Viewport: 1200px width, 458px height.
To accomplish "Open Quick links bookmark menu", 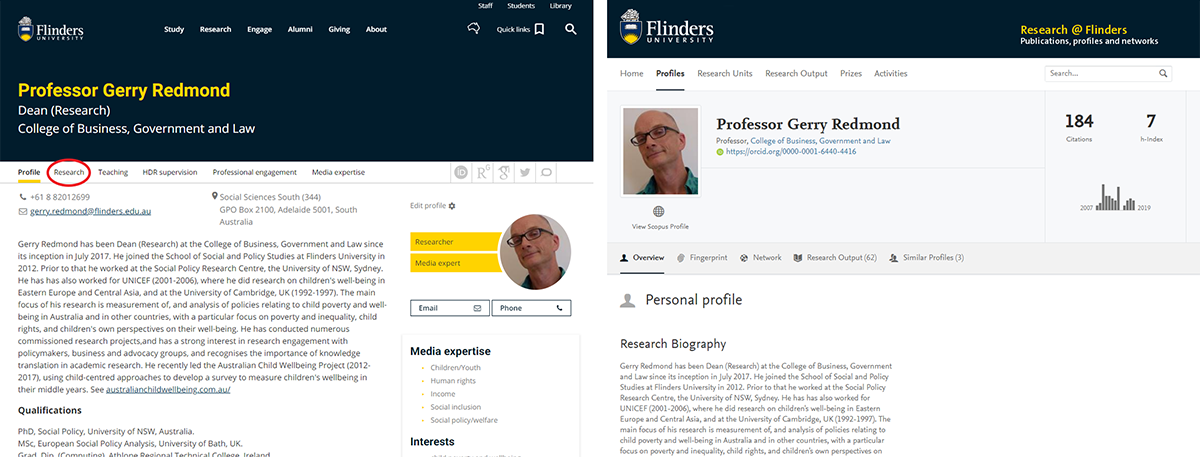I will [521, 29].
